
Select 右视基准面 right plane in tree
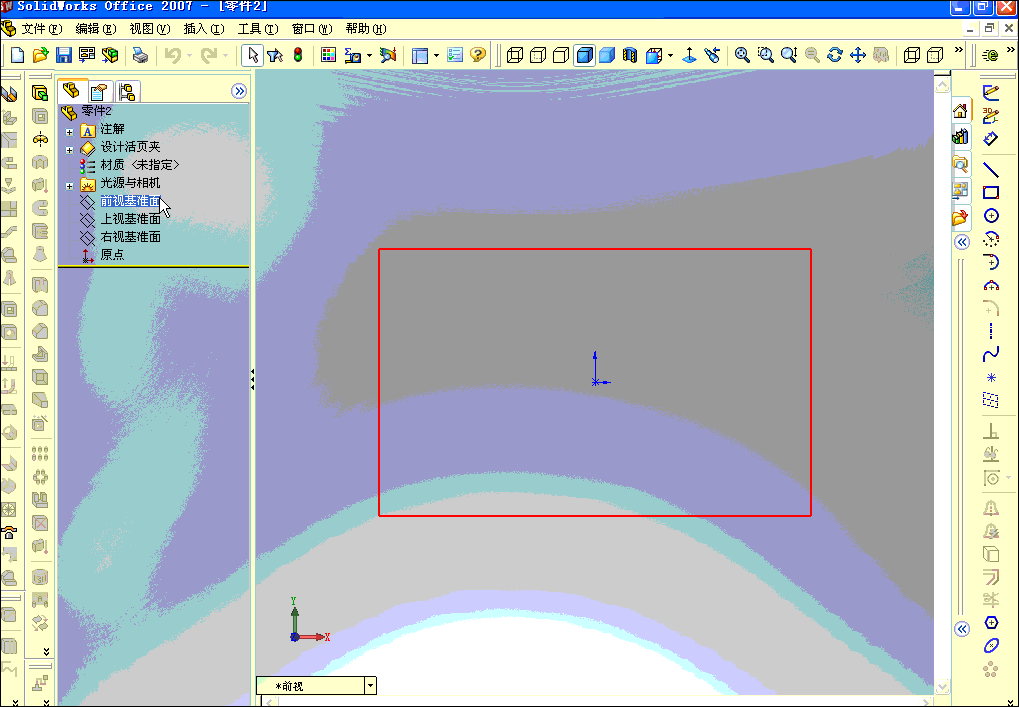[x=131, y=237]
